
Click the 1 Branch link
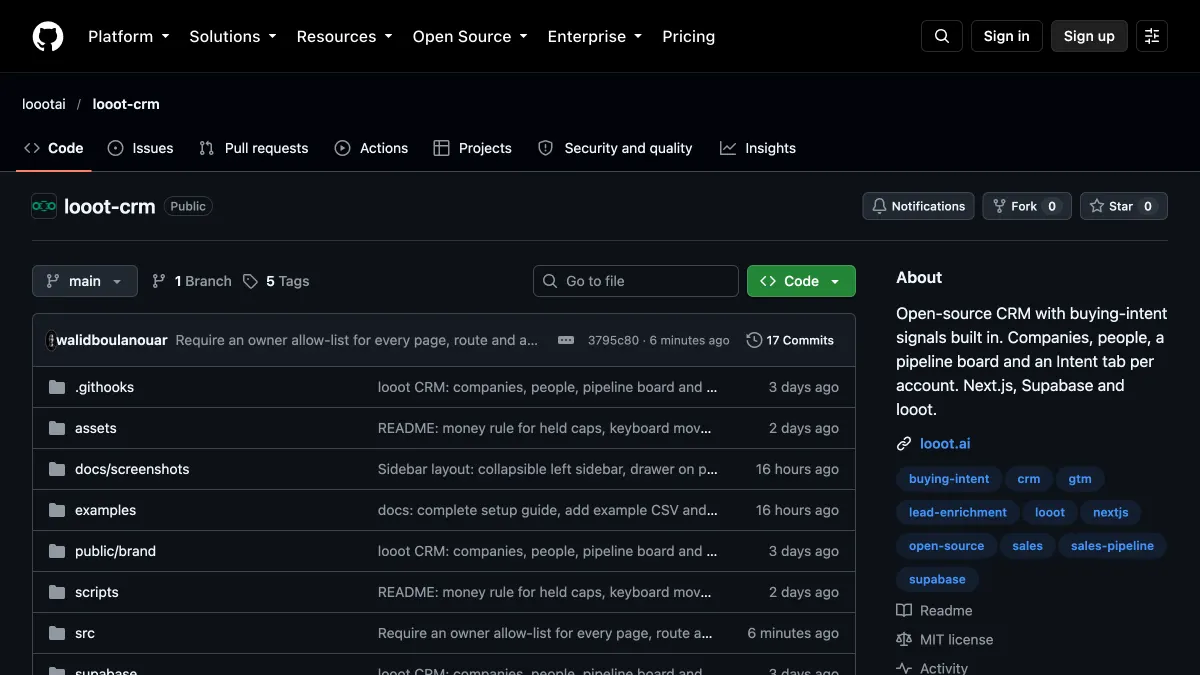191,281
